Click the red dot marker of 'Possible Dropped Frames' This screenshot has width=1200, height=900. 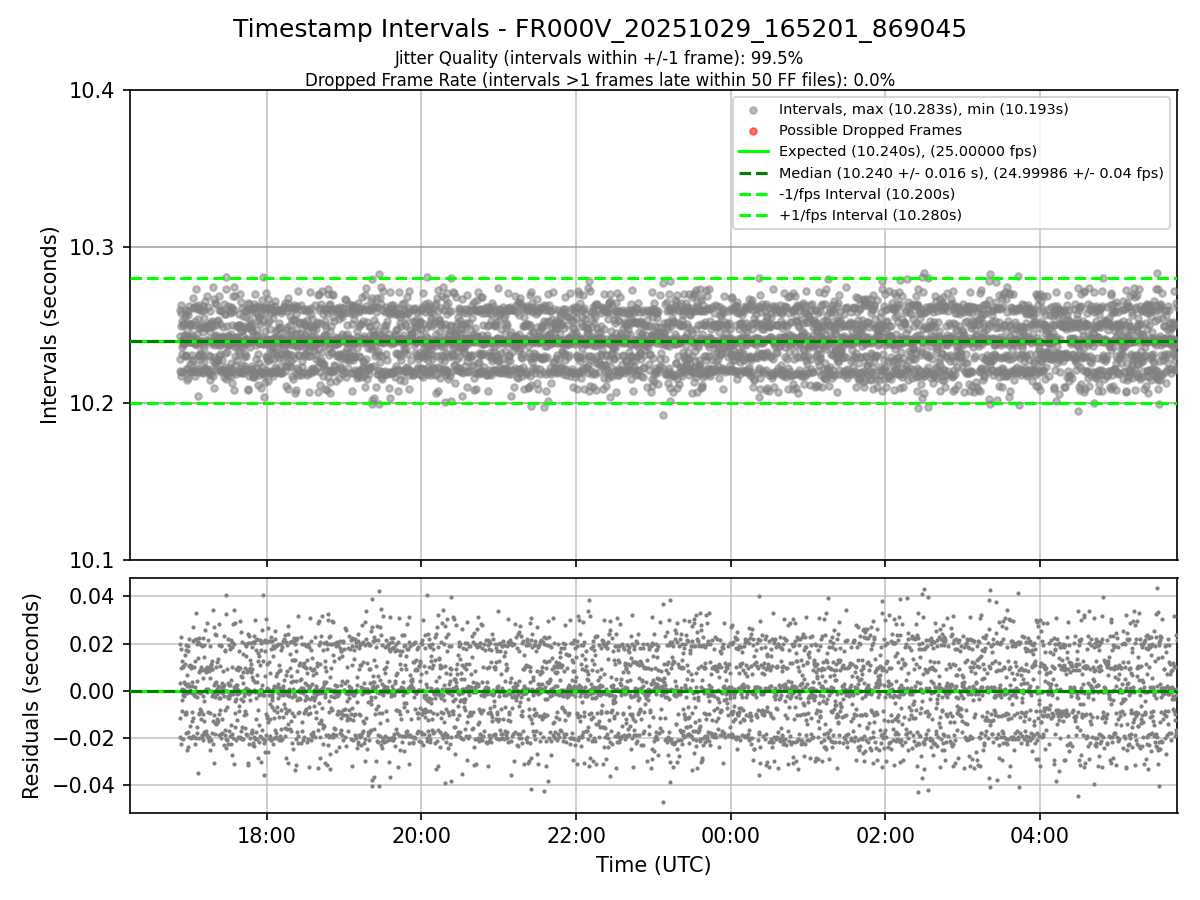754,131
